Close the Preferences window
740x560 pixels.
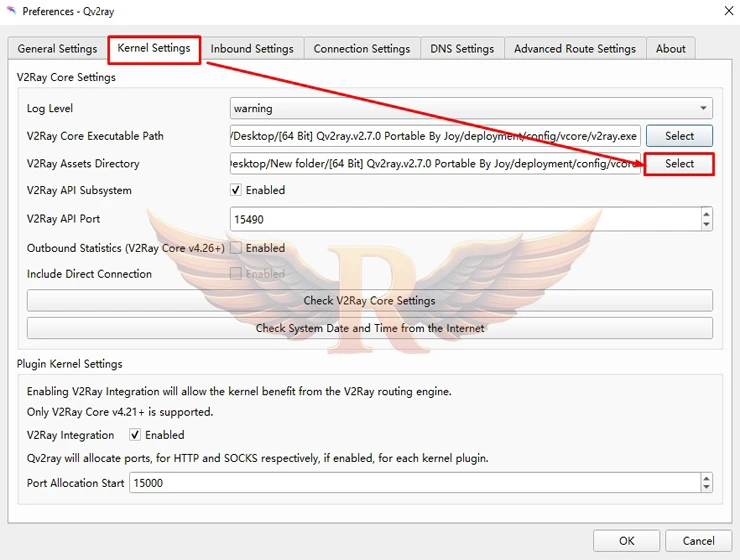tap(726, 11)
